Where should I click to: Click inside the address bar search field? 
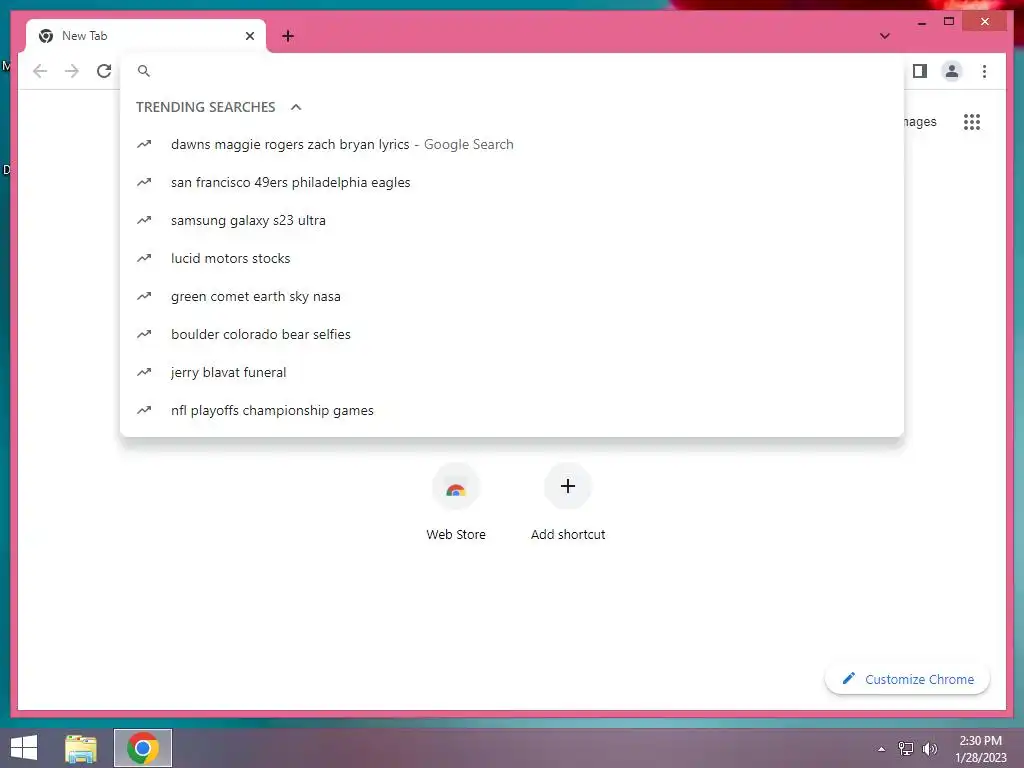click(512, 71)
